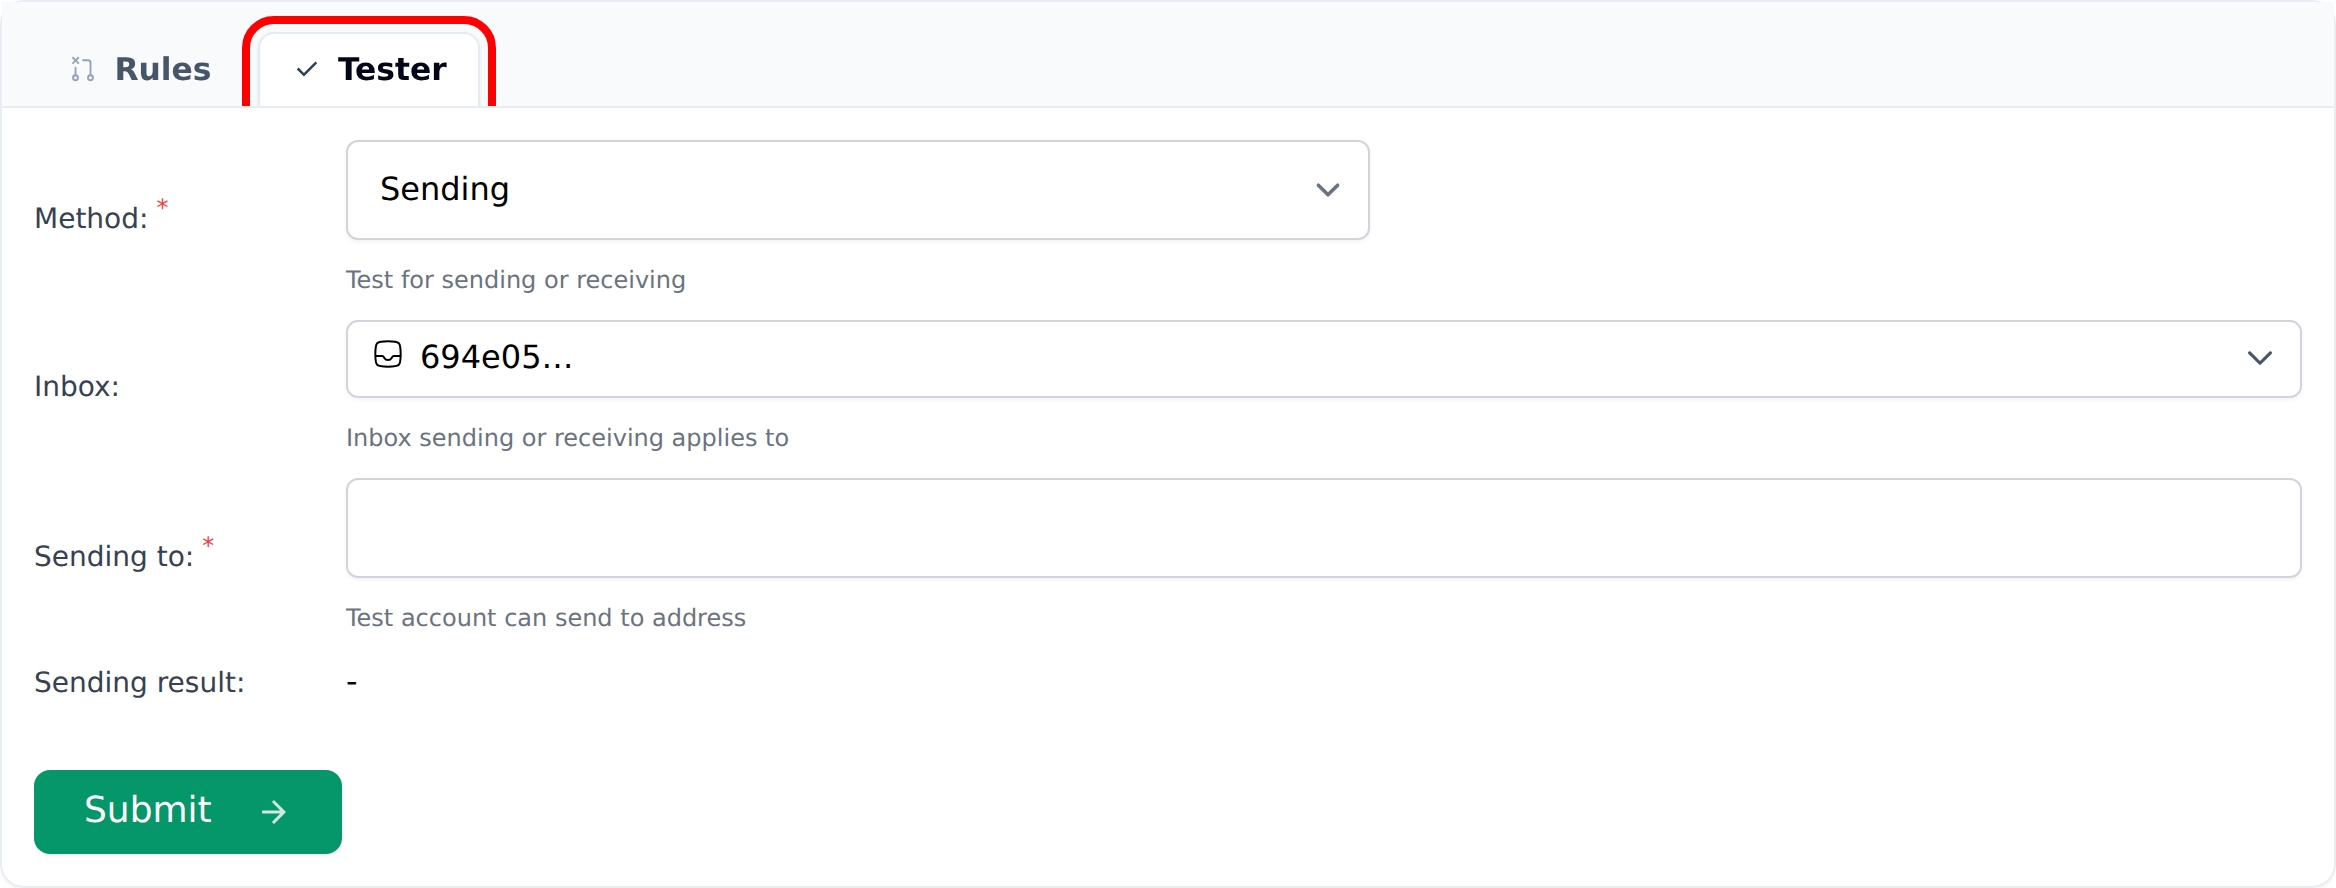Click the inbox tray icon beside 694e05
The height and width of the screenshot is (888, 2336).
click(x=388, y=355)
